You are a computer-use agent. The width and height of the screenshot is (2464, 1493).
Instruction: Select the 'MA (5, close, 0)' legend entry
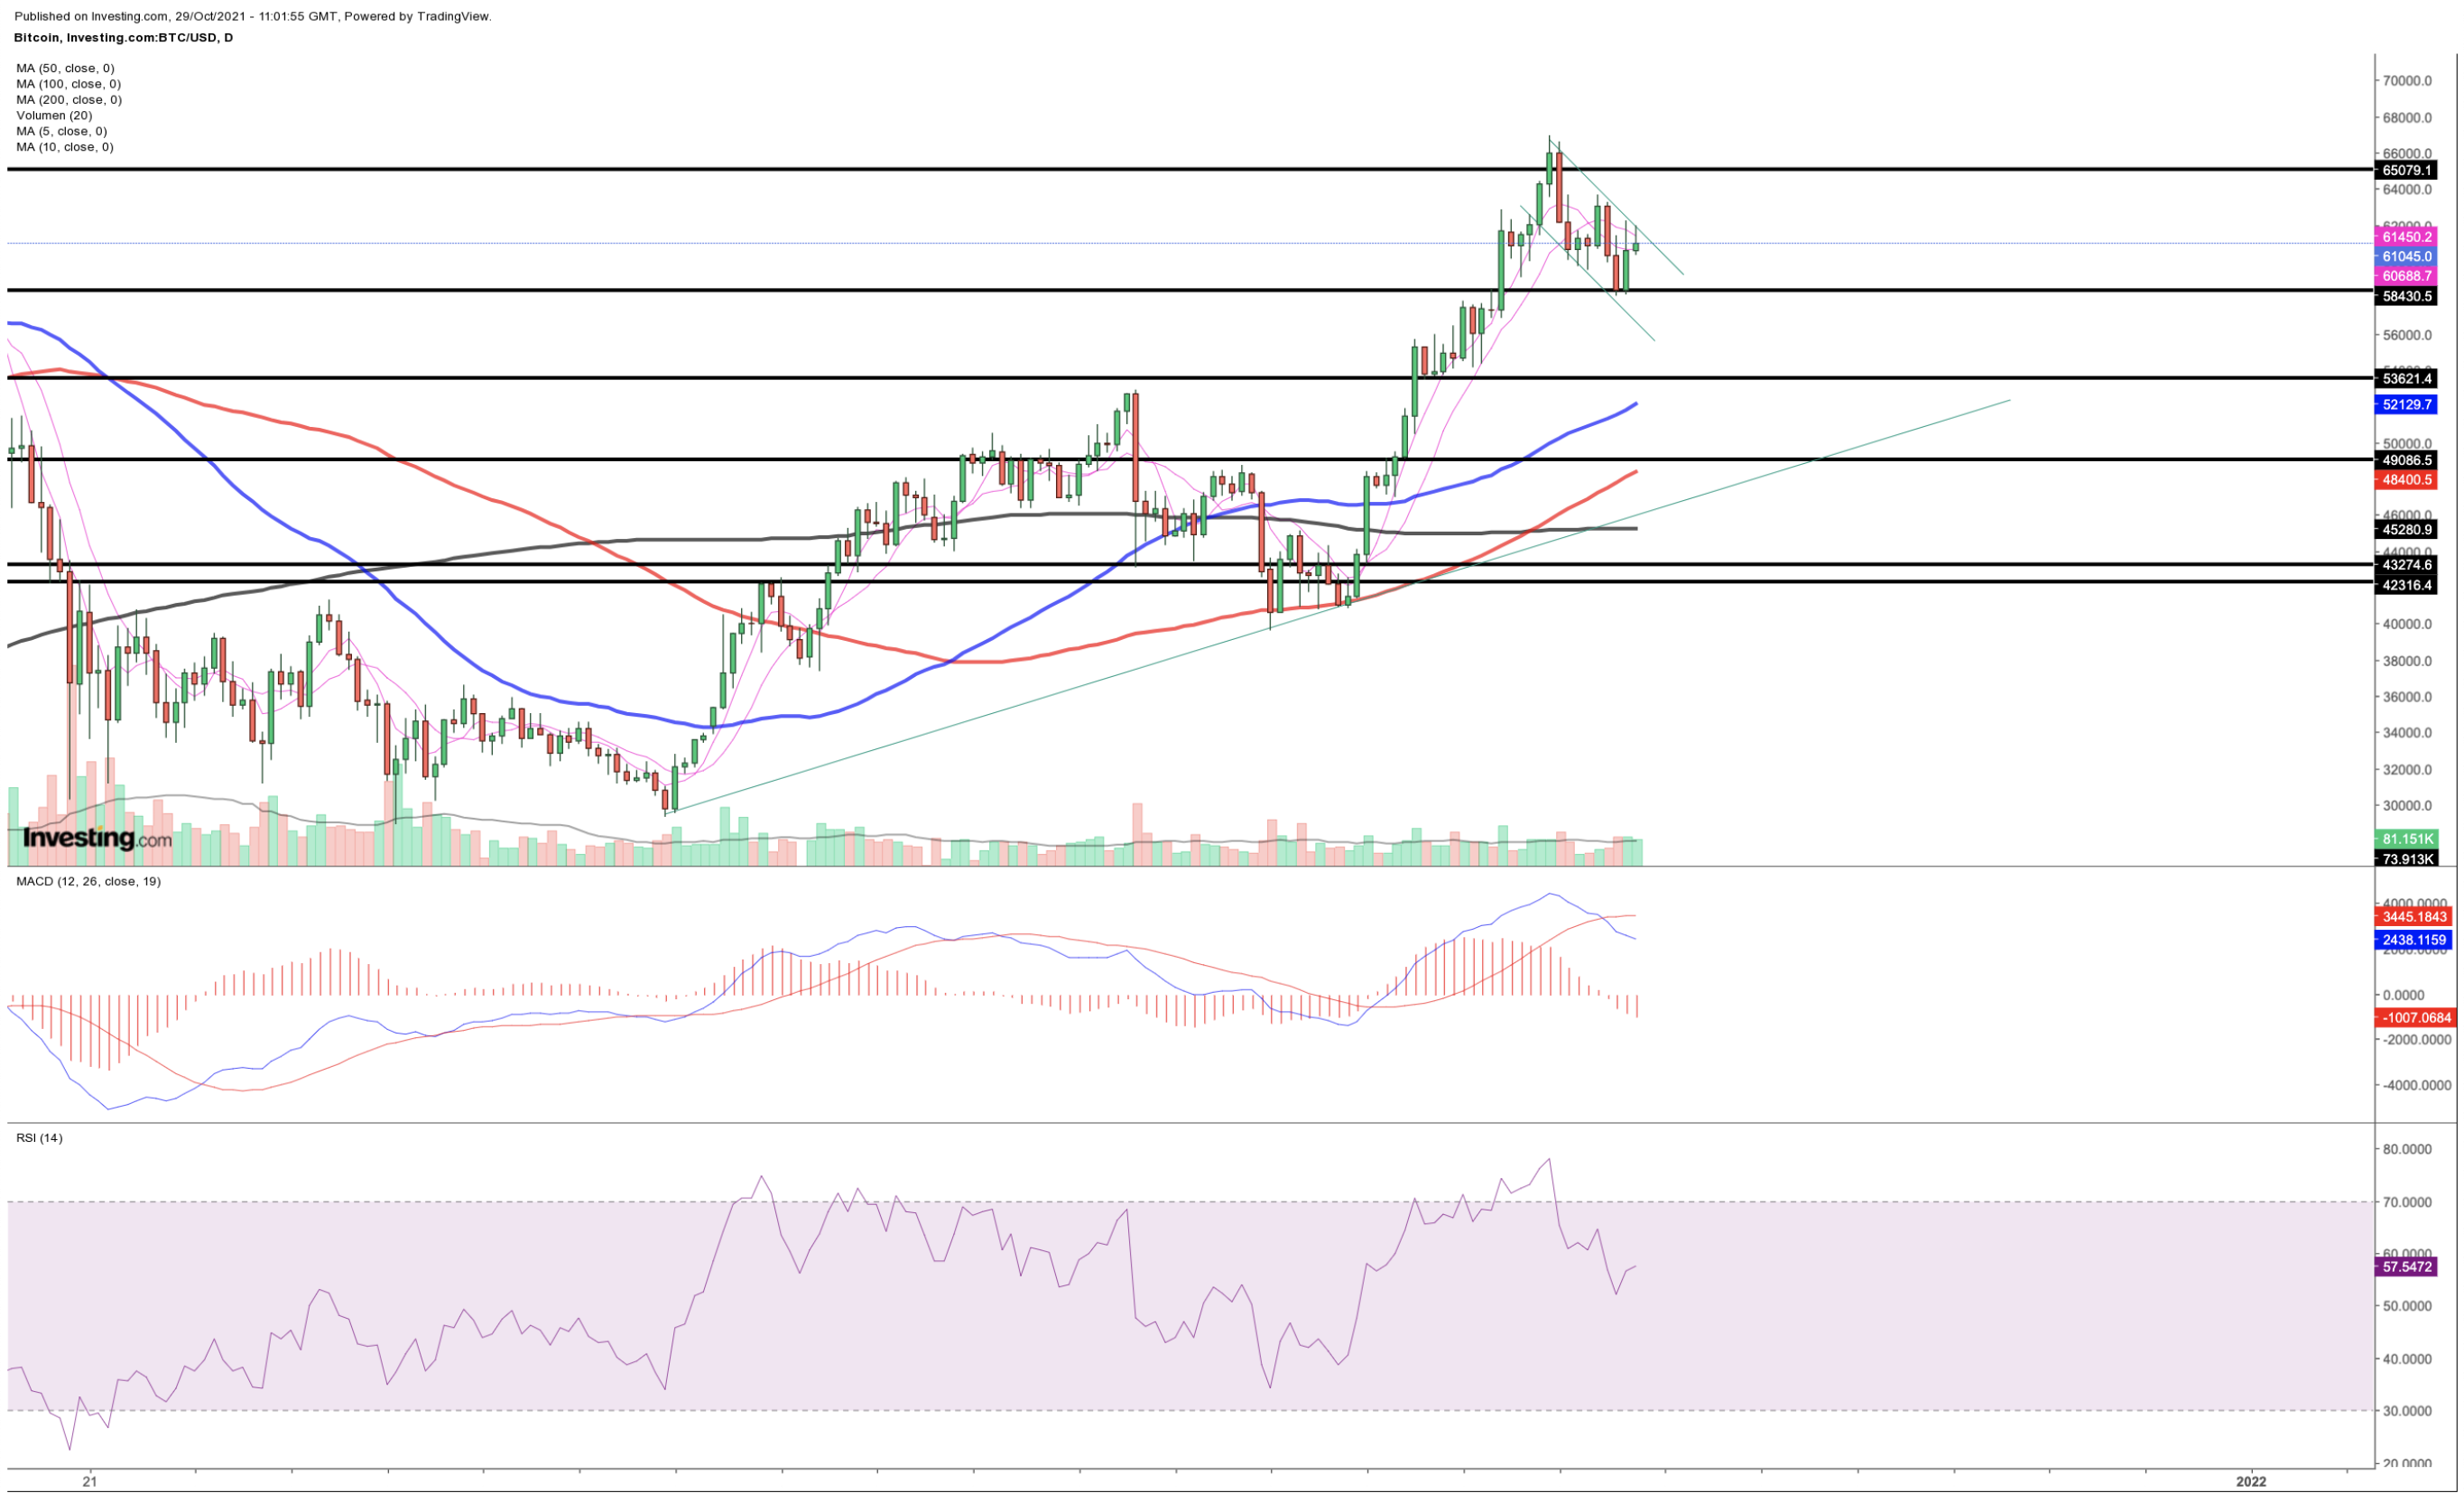click(61, 131)
